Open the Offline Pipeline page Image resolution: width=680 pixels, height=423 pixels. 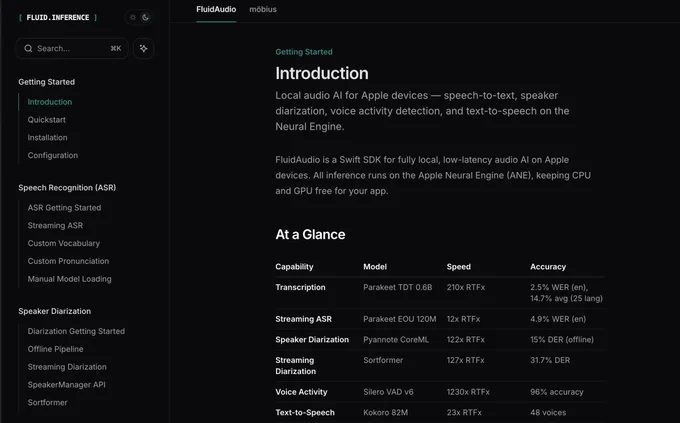point(56,349)
